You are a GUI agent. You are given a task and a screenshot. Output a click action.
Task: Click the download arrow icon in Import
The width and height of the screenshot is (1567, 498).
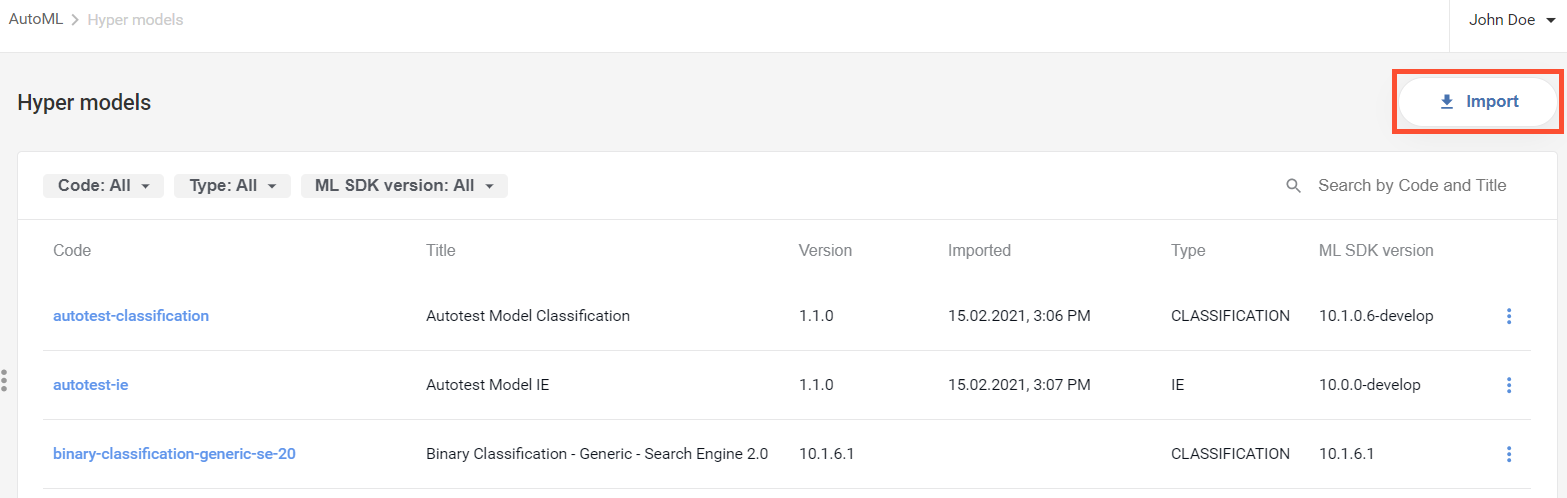click(1446, 101)
